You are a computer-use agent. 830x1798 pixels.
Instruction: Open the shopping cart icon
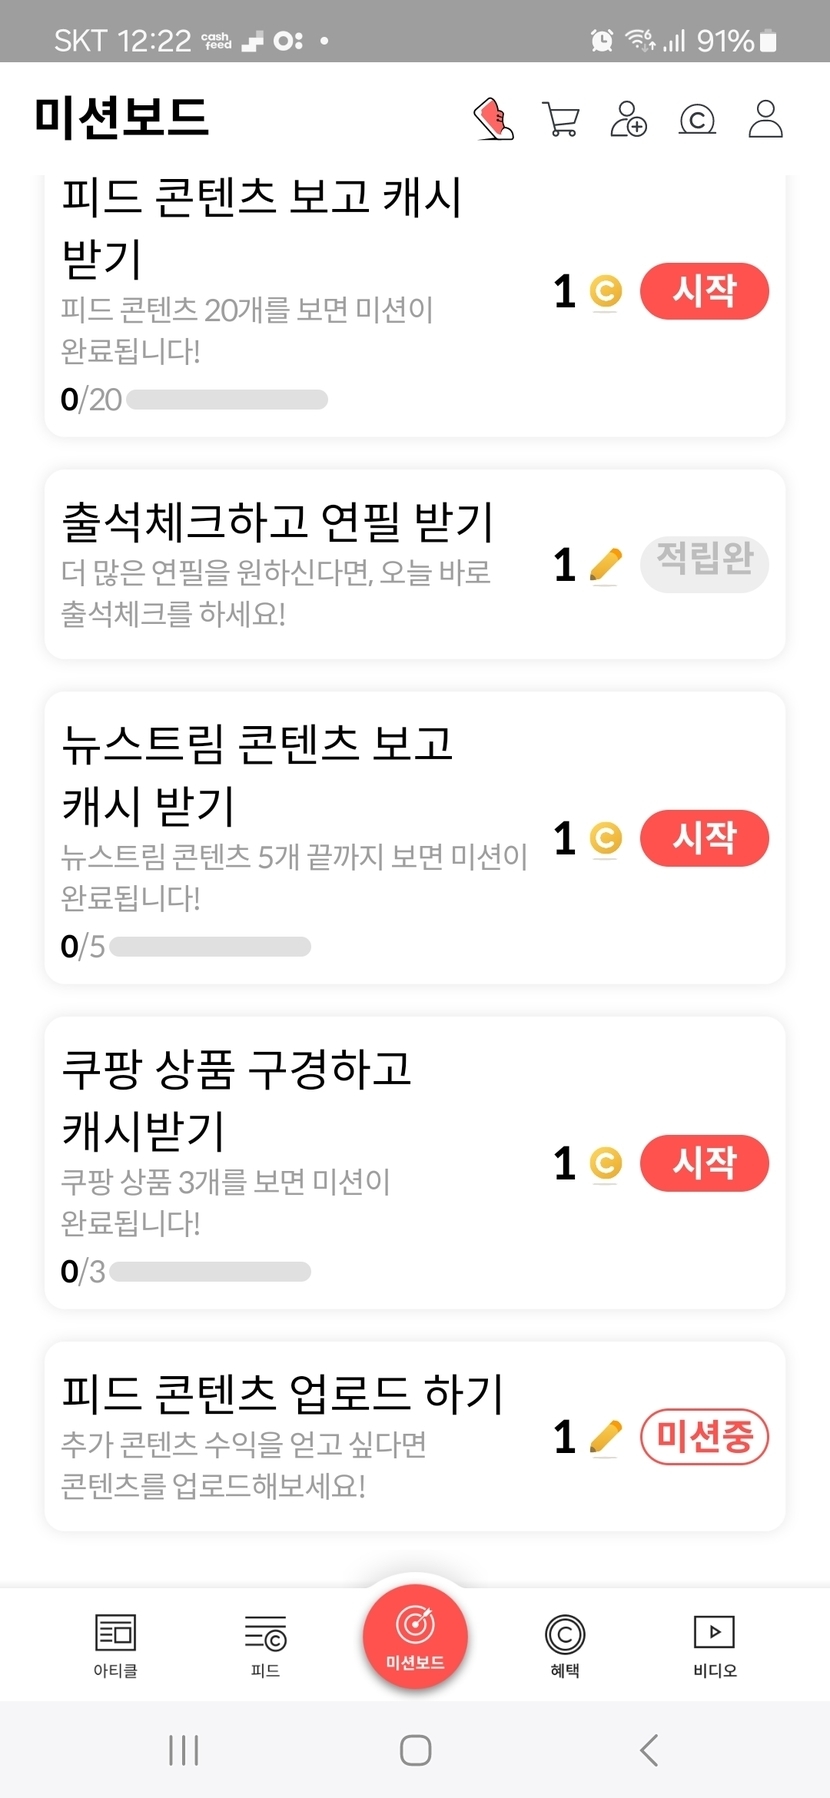pos(561,119)
